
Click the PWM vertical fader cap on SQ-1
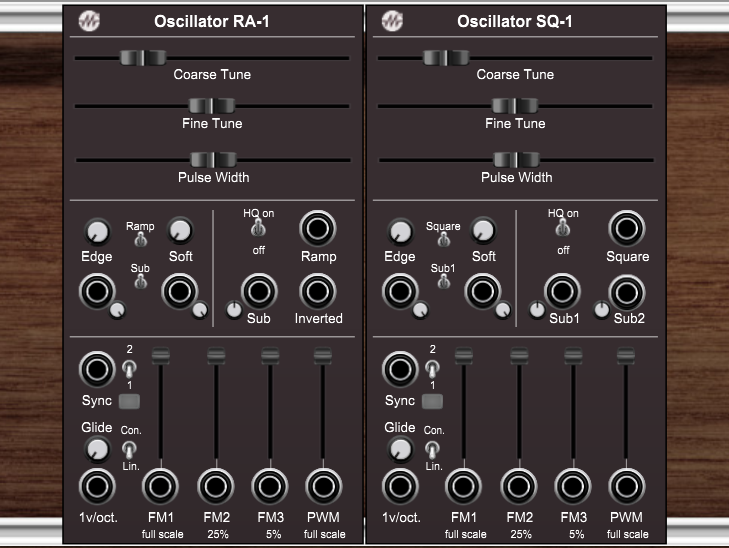click(x=626, y=356)
